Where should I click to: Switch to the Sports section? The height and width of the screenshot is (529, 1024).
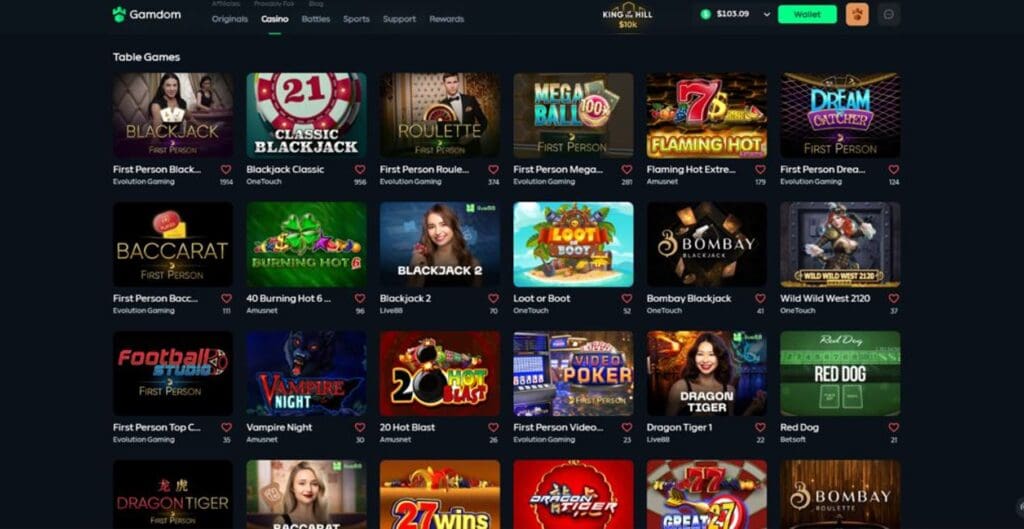[x=357, y=19]
